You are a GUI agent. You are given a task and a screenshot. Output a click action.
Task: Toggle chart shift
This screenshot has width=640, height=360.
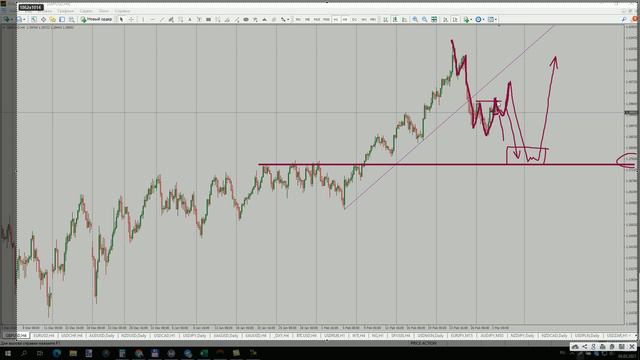click(455, 19)
